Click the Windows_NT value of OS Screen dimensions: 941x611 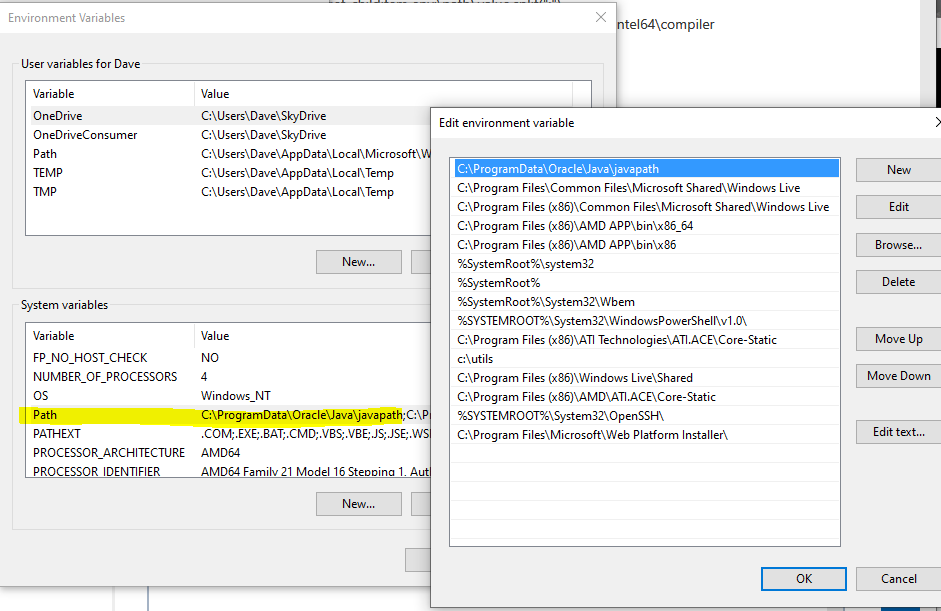236,396
